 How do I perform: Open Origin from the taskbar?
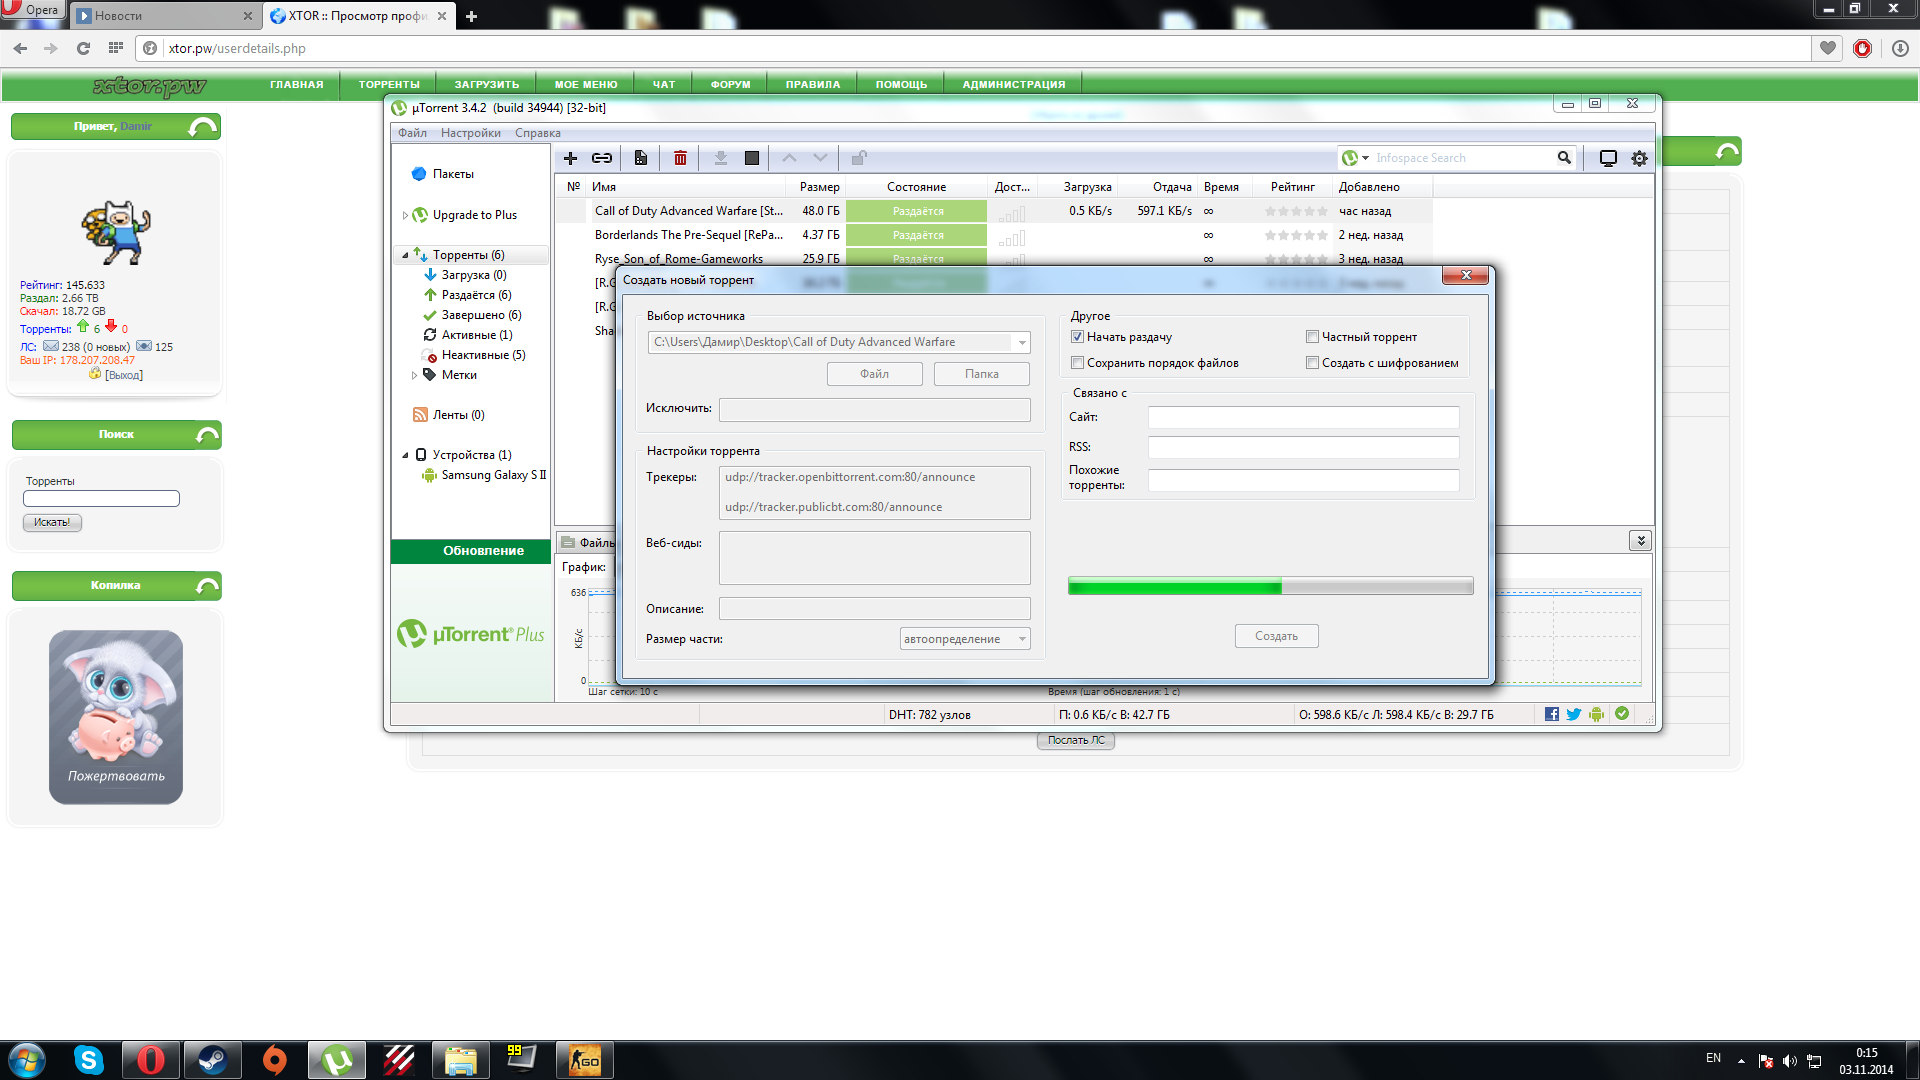pos(274,1060)
